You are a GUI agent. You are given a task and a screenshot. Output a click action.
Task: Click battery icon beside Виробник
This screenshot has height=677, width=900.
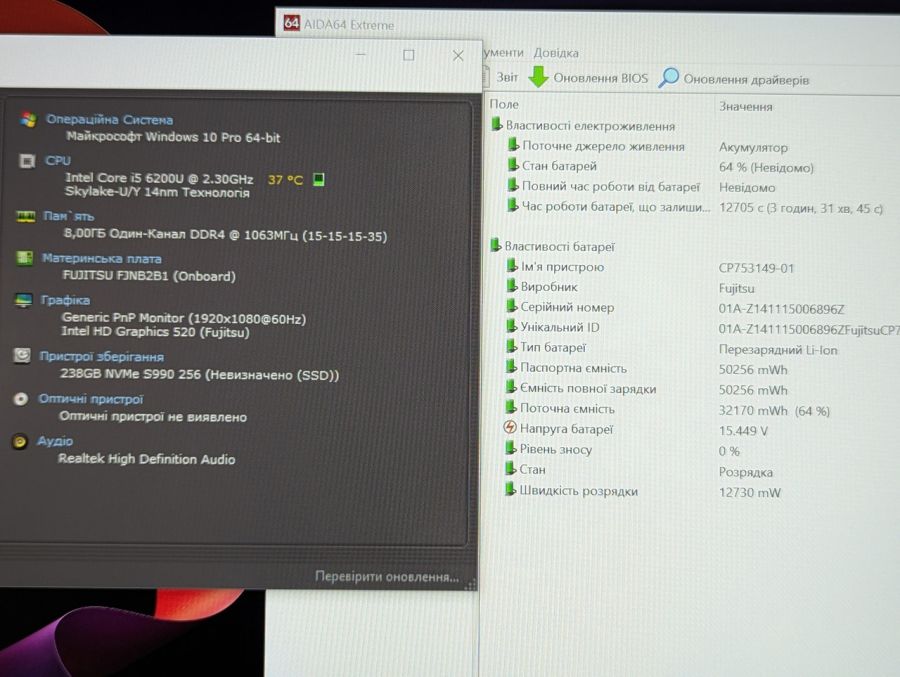pos(512,286)
